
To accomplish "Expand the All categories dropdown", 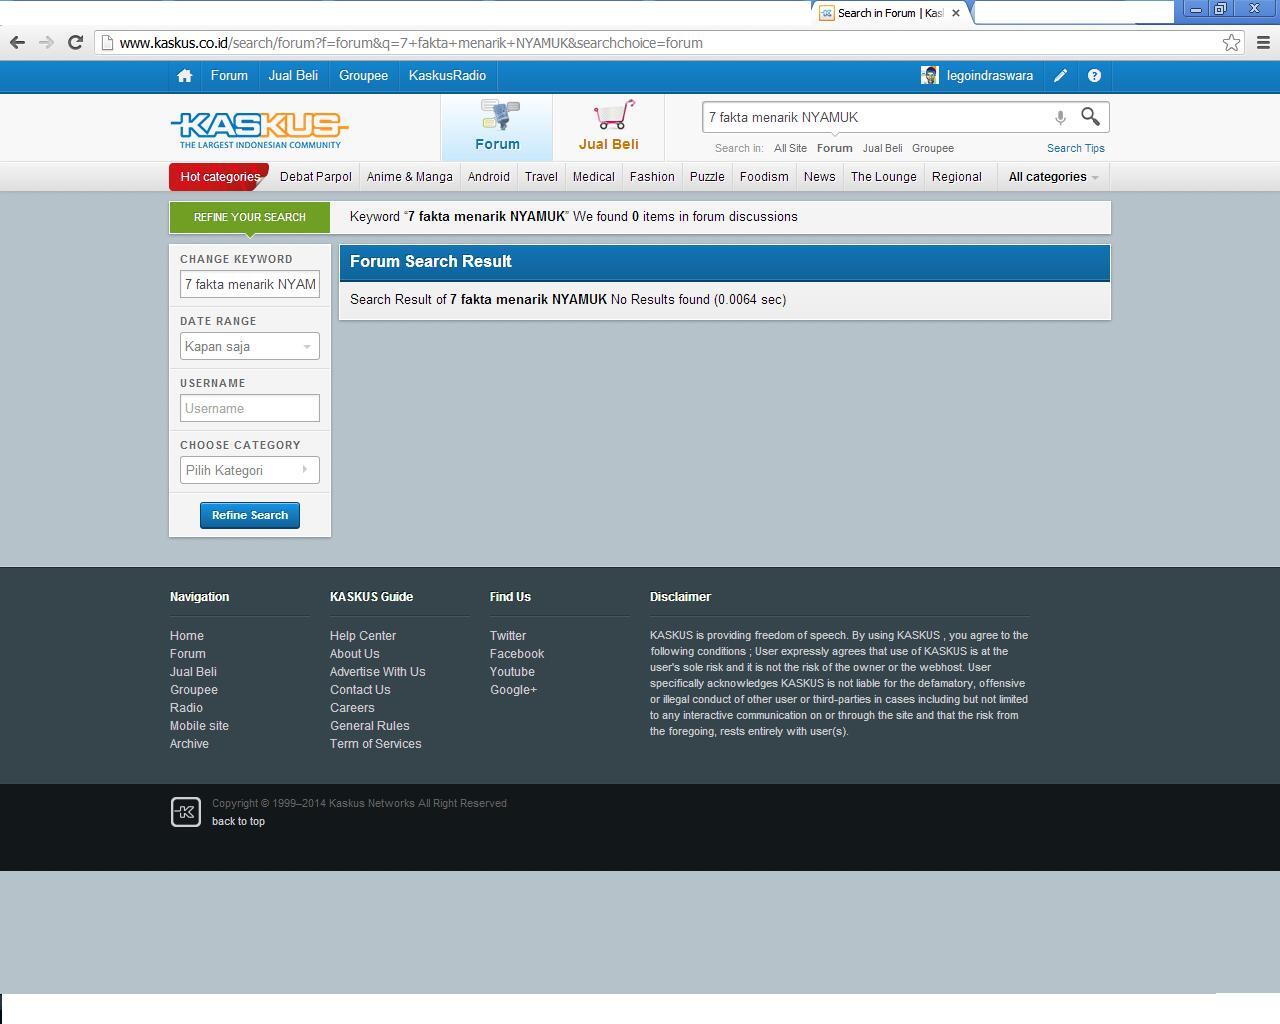I will [1053, 177].
